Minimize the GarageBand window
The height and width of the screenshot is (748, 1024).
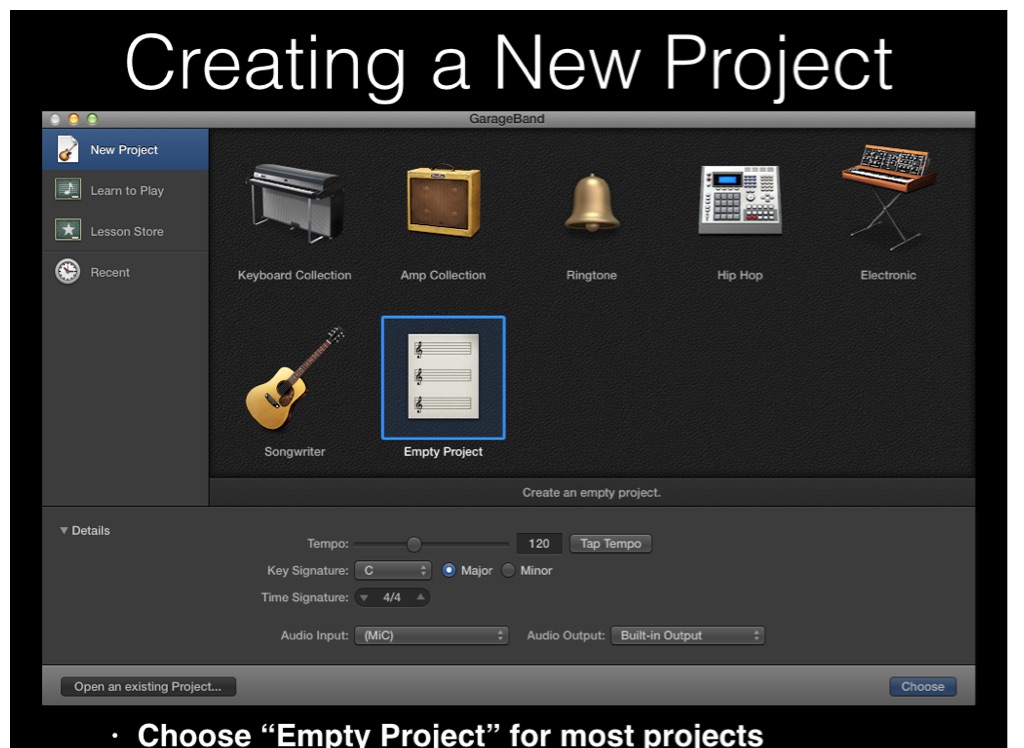click(74, 119)
